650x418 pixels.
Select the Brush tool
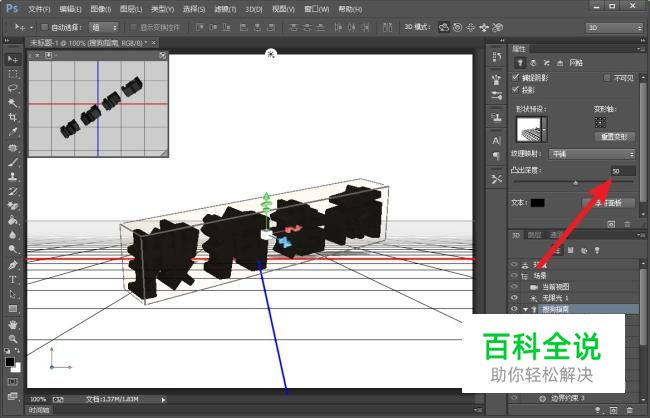13,162
